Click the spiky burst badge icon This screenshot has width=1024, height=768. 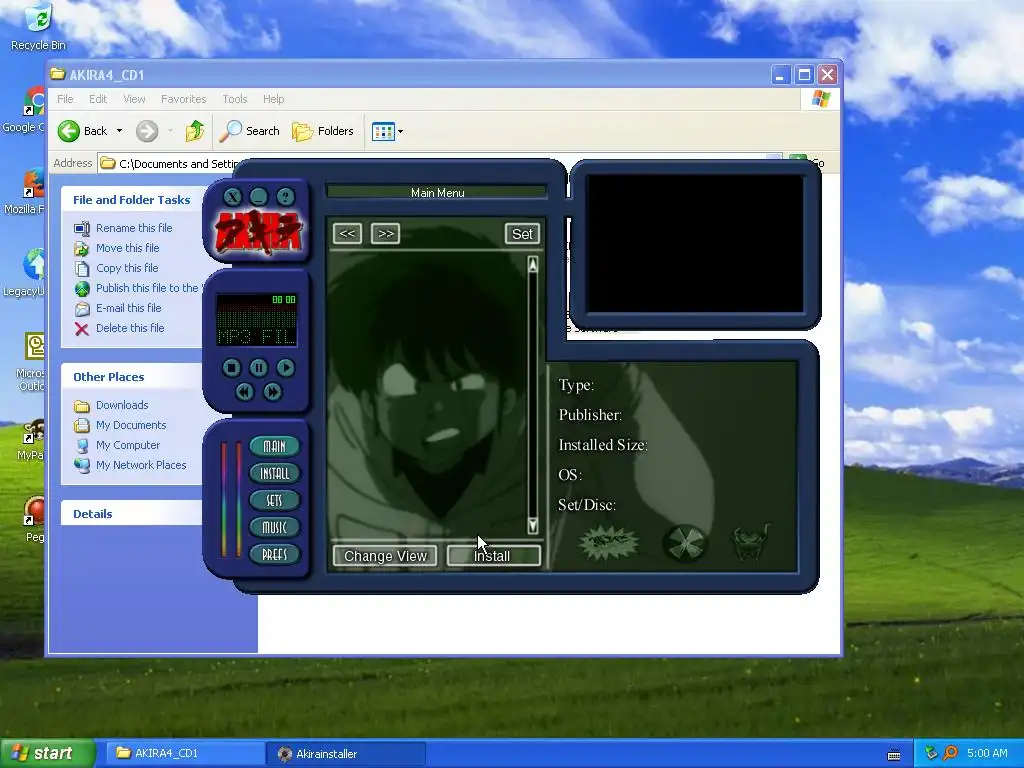tap(609, 543)
